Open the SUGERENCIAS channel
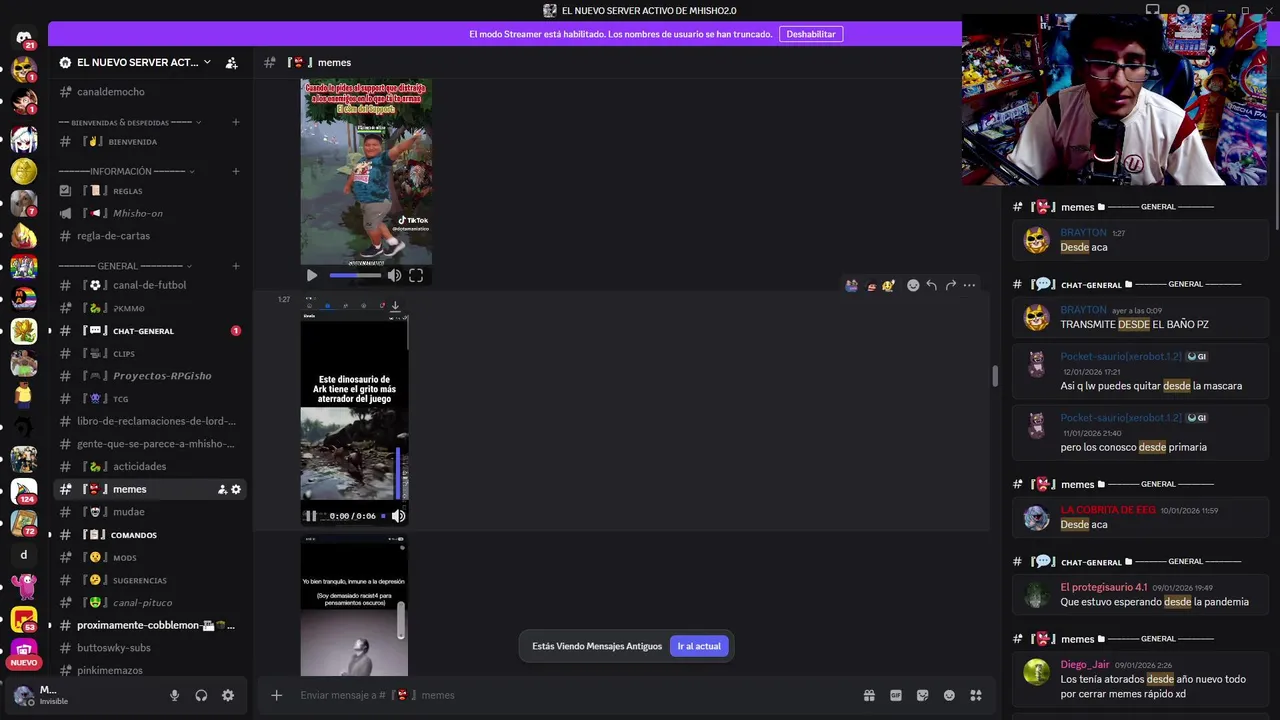Image resolution: width=1280 pixels, height=720 pixels. [x=149, y=580]
